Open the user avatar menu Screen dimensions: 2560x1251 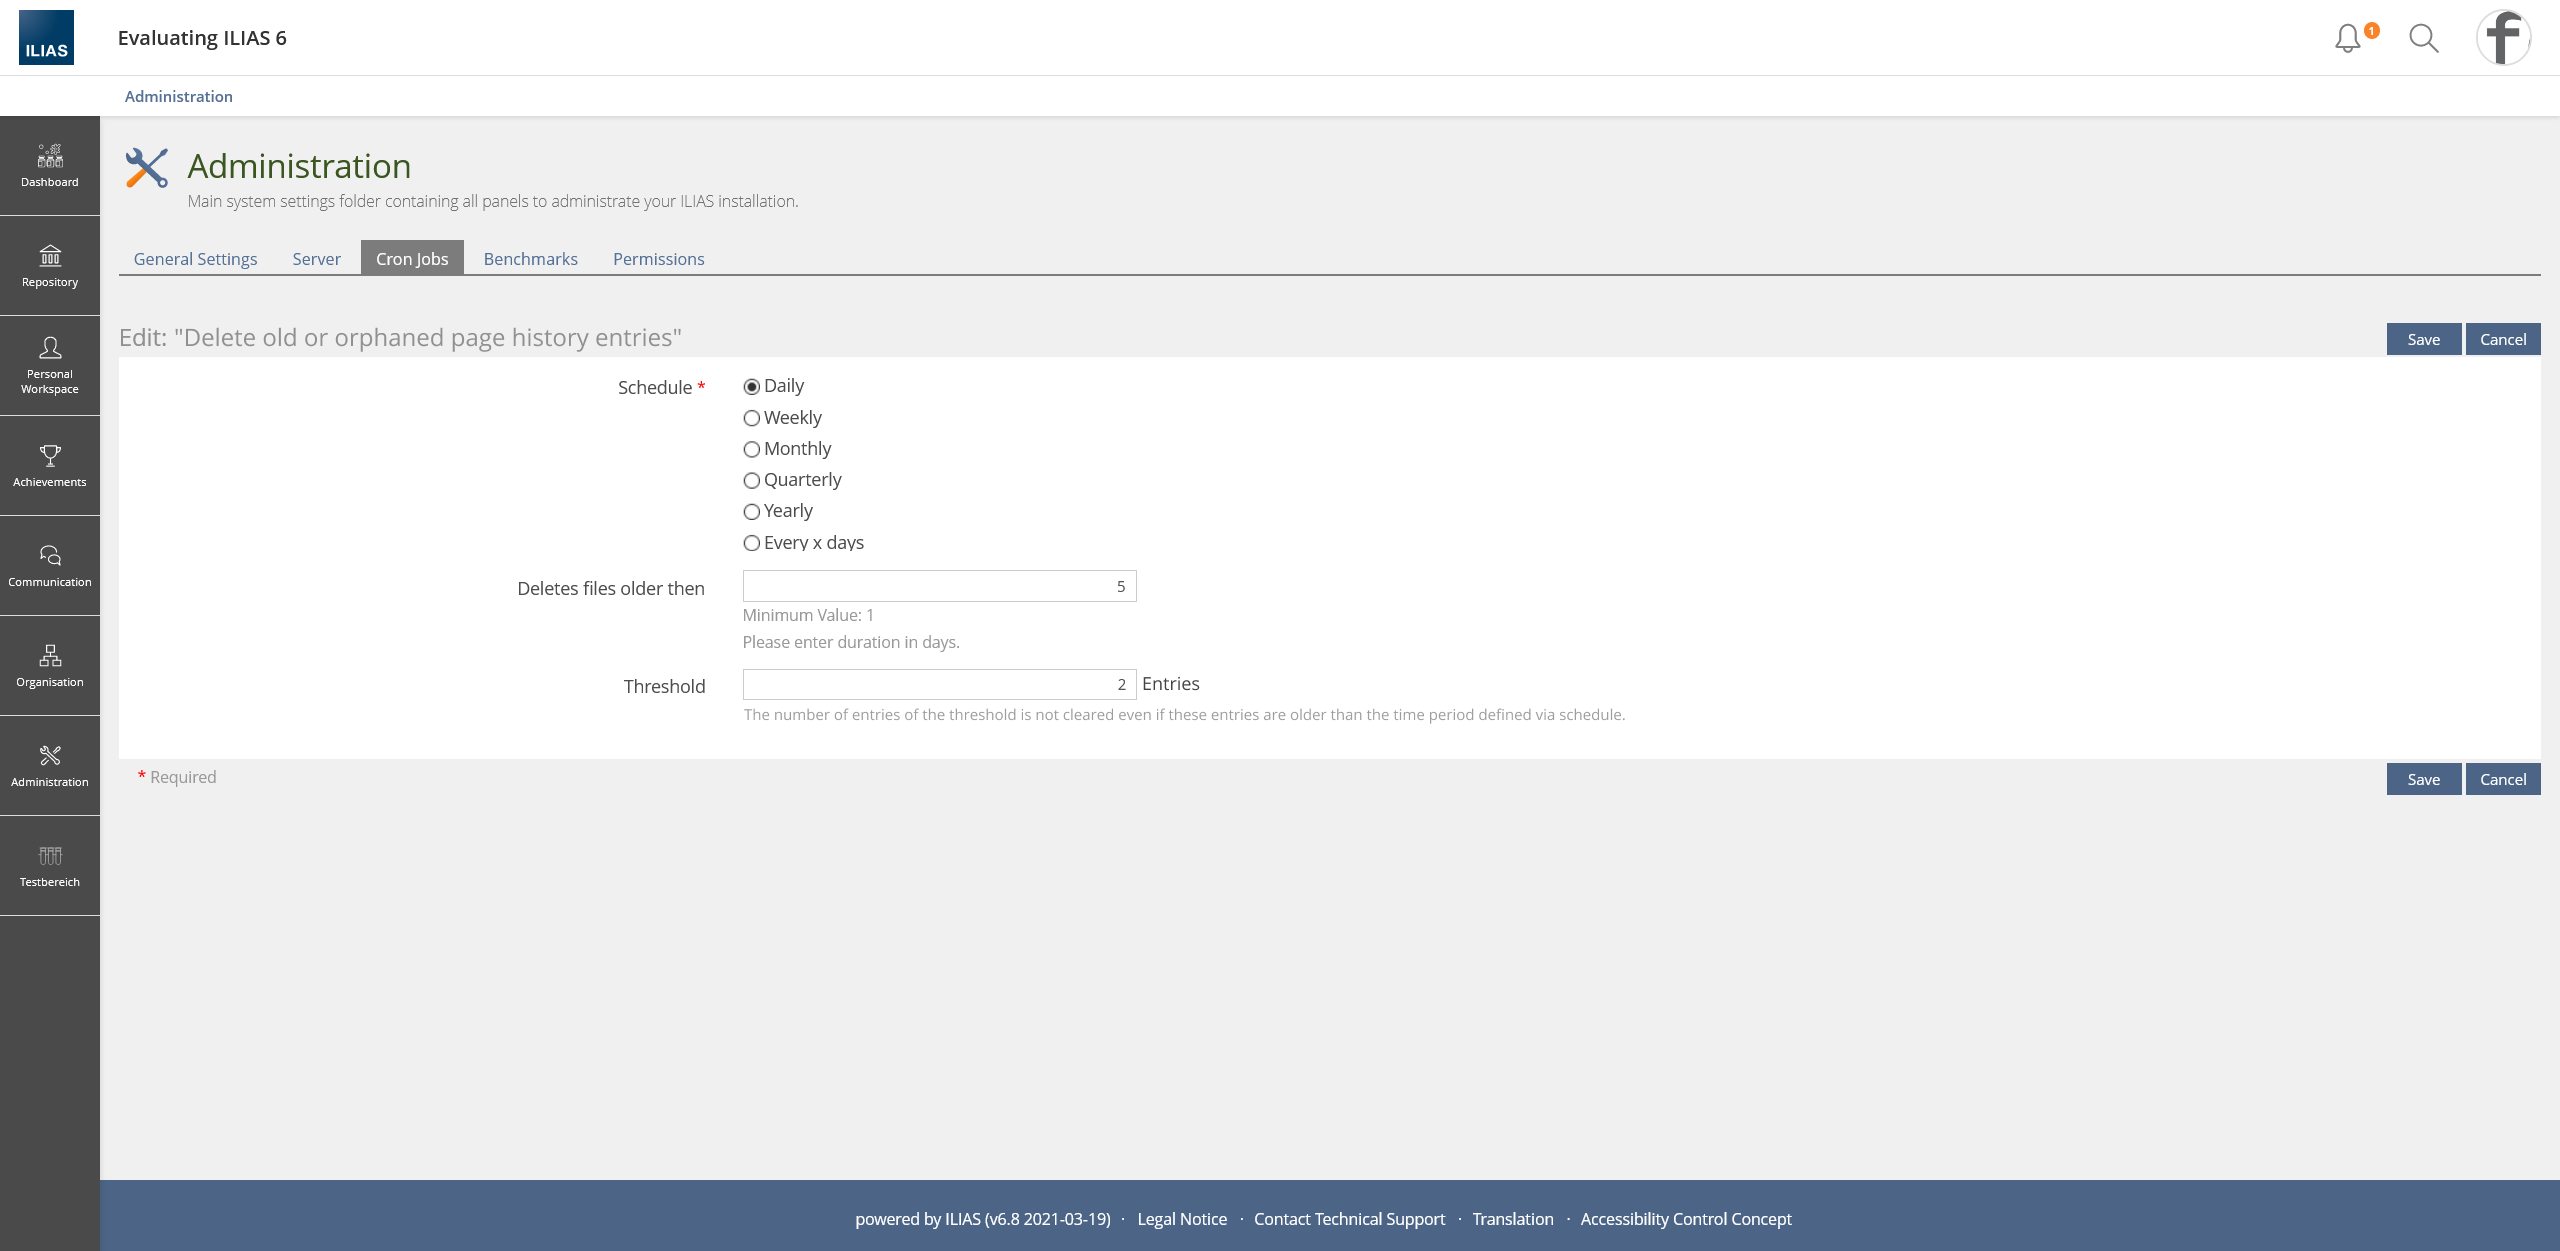point(2503,38)
